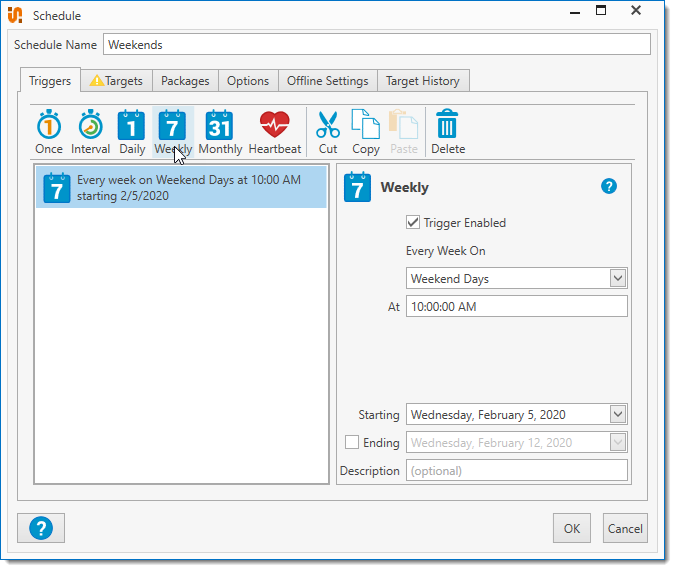Click OK to save schedule
This screenshot has width=675, height=570.
(x=571, y=528)
